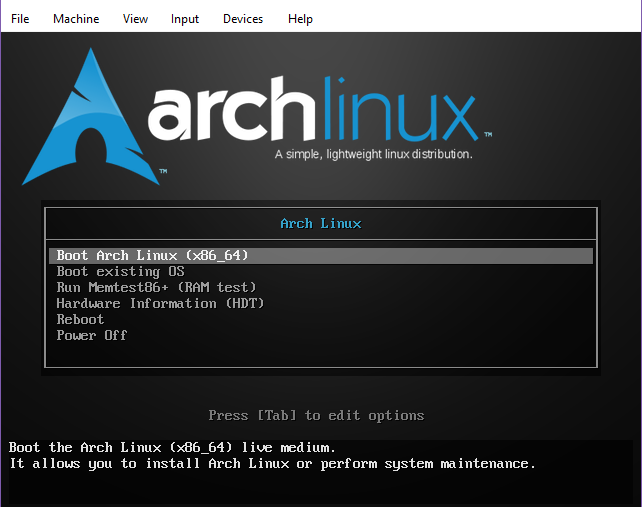The height and width of the screenshot is (507, 642).
Task: Click 'It allows you to install Arch Linux' line
Action: (x=272, y=464)
